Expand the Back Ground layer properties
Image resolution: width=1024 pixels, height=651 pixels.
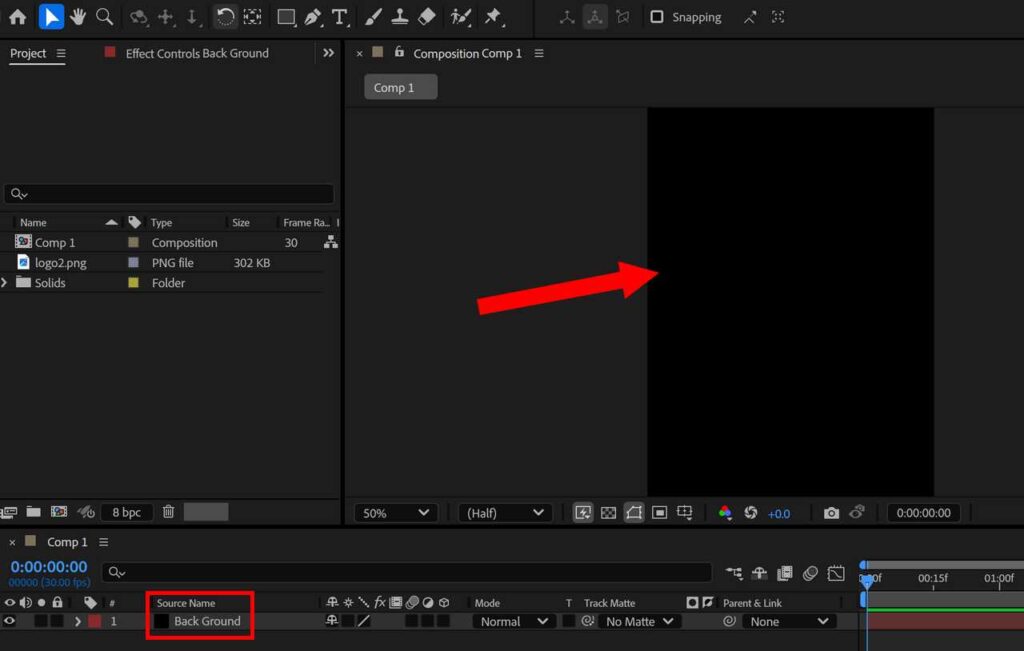[78, 622]
